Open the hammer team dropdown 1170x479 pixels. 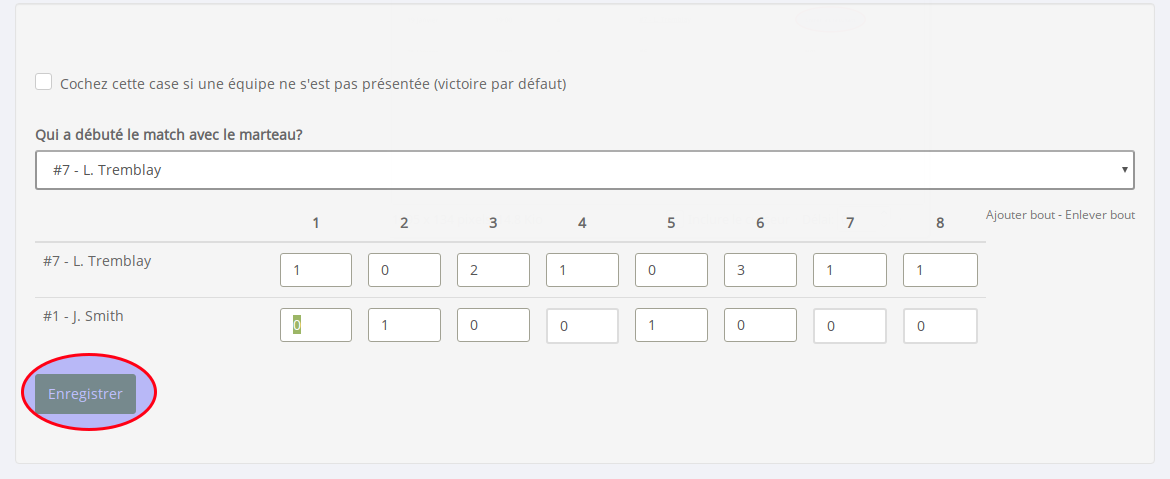[585, 170]
